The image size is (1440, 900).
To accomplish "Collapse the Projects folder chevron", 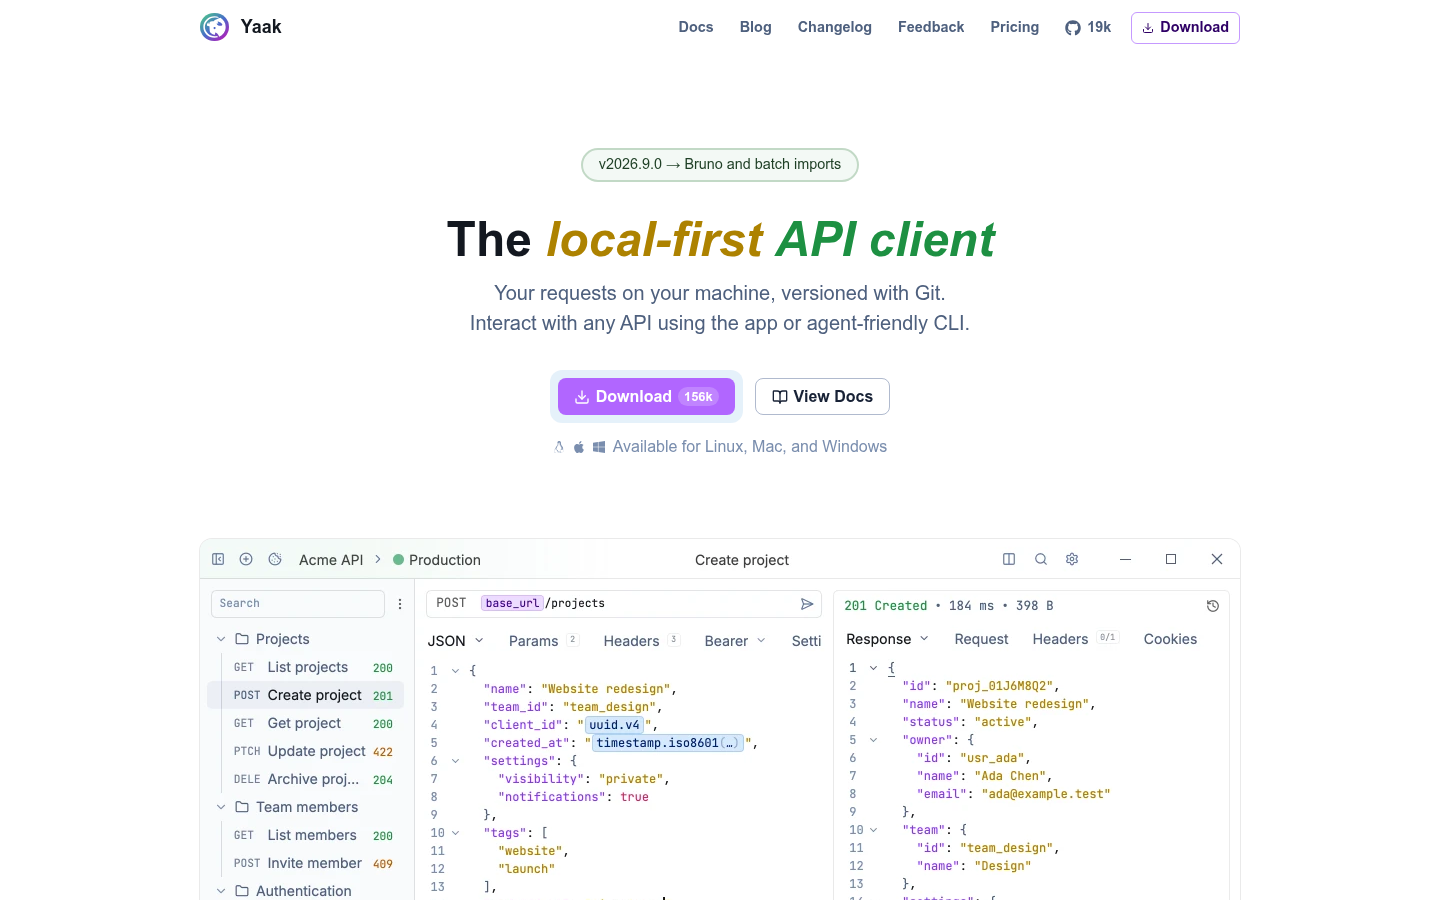I will click(221, 639).
